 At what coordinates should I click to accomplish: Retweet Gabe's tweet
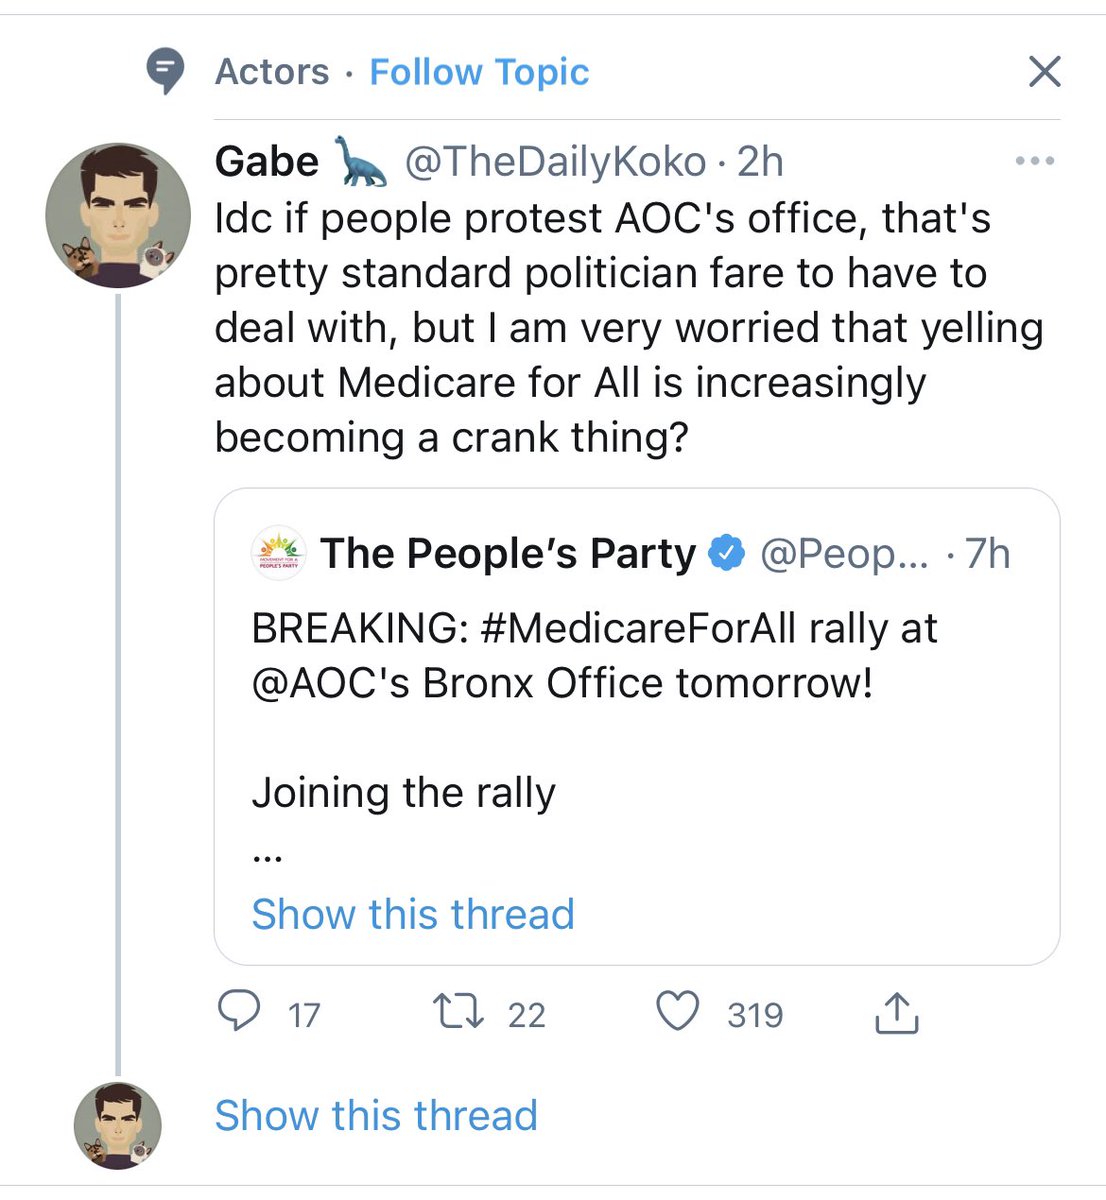click(457, 1012)
